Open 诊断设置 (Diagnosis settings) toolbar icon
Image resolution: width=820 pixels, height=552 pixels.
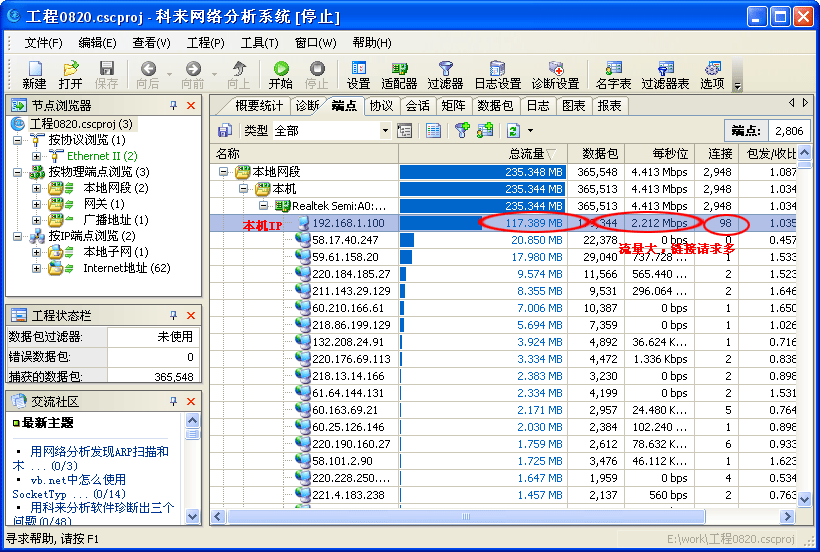[555, 75]
